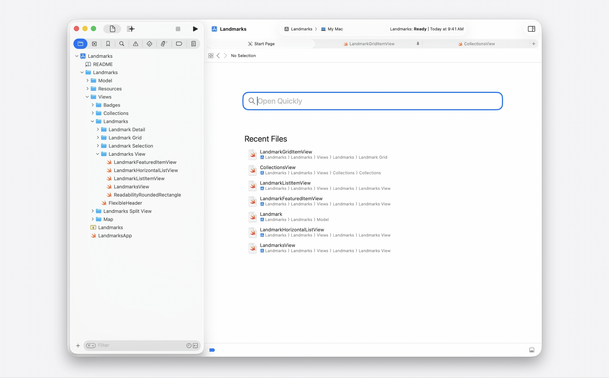The image size is (609, 378).
Task: Select LandmarkHorizontalListView in navigator tree
Action: [x=142, y=170]
